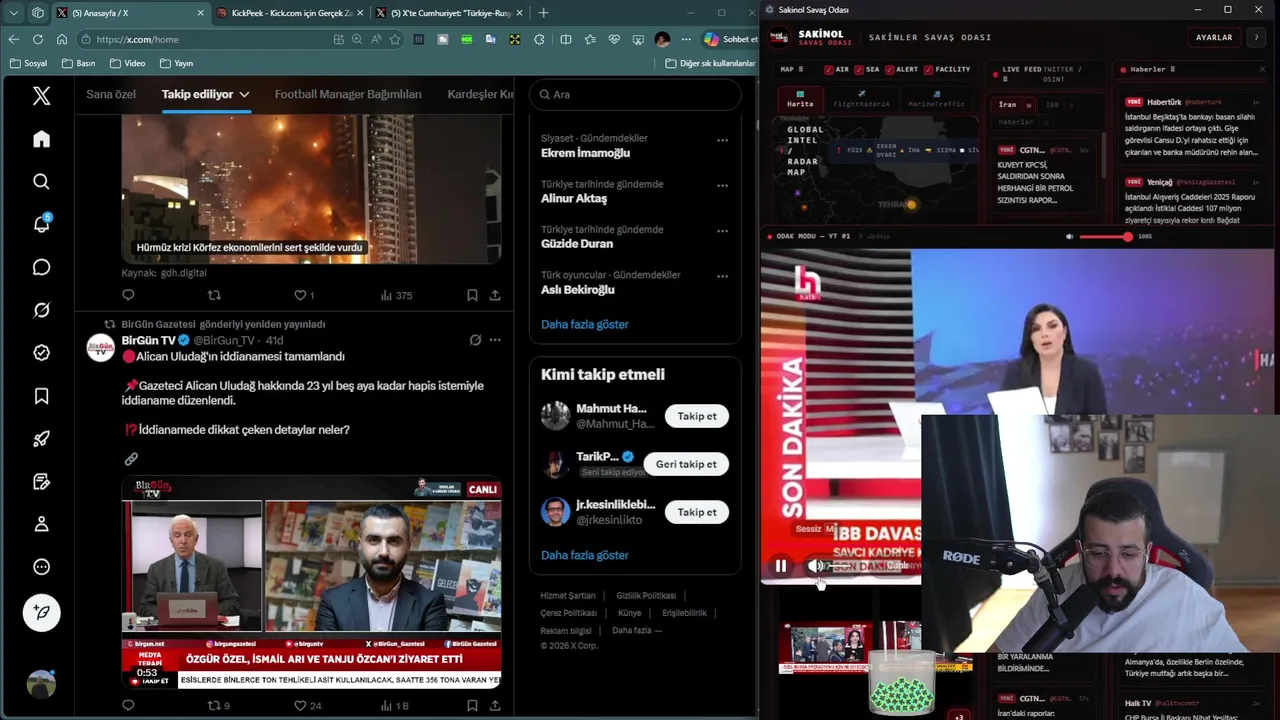
Task: Click the compose post feather button
Action: [x=41, y=612]
